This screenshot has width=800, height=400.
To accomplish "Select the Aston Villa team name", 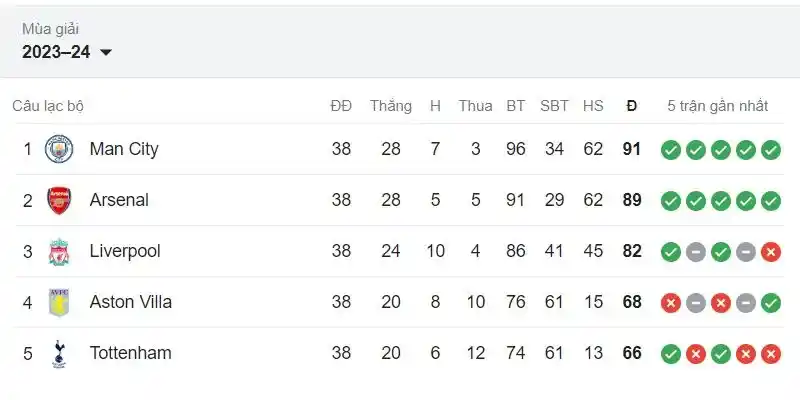I will tap(131, 302).
